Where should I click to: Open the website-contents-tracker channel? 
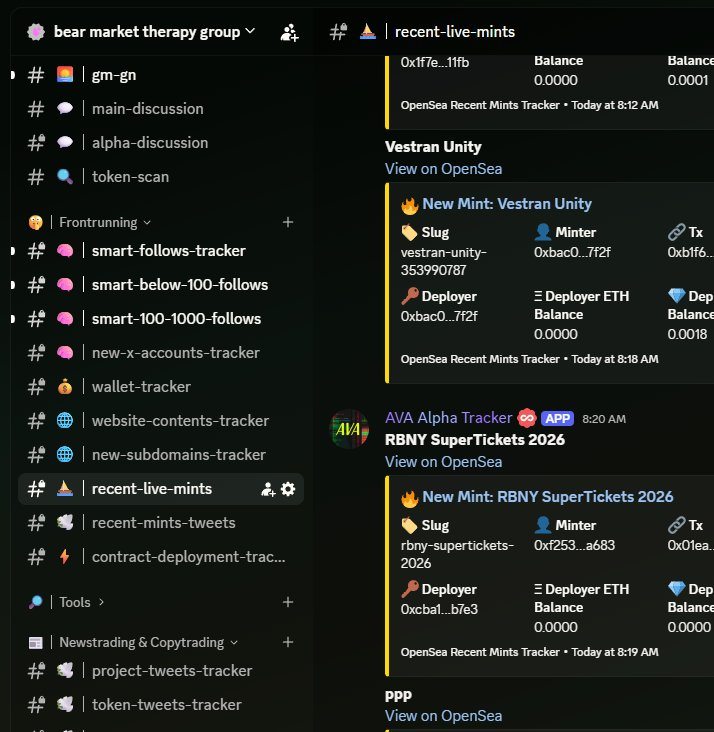coord(161,421)
